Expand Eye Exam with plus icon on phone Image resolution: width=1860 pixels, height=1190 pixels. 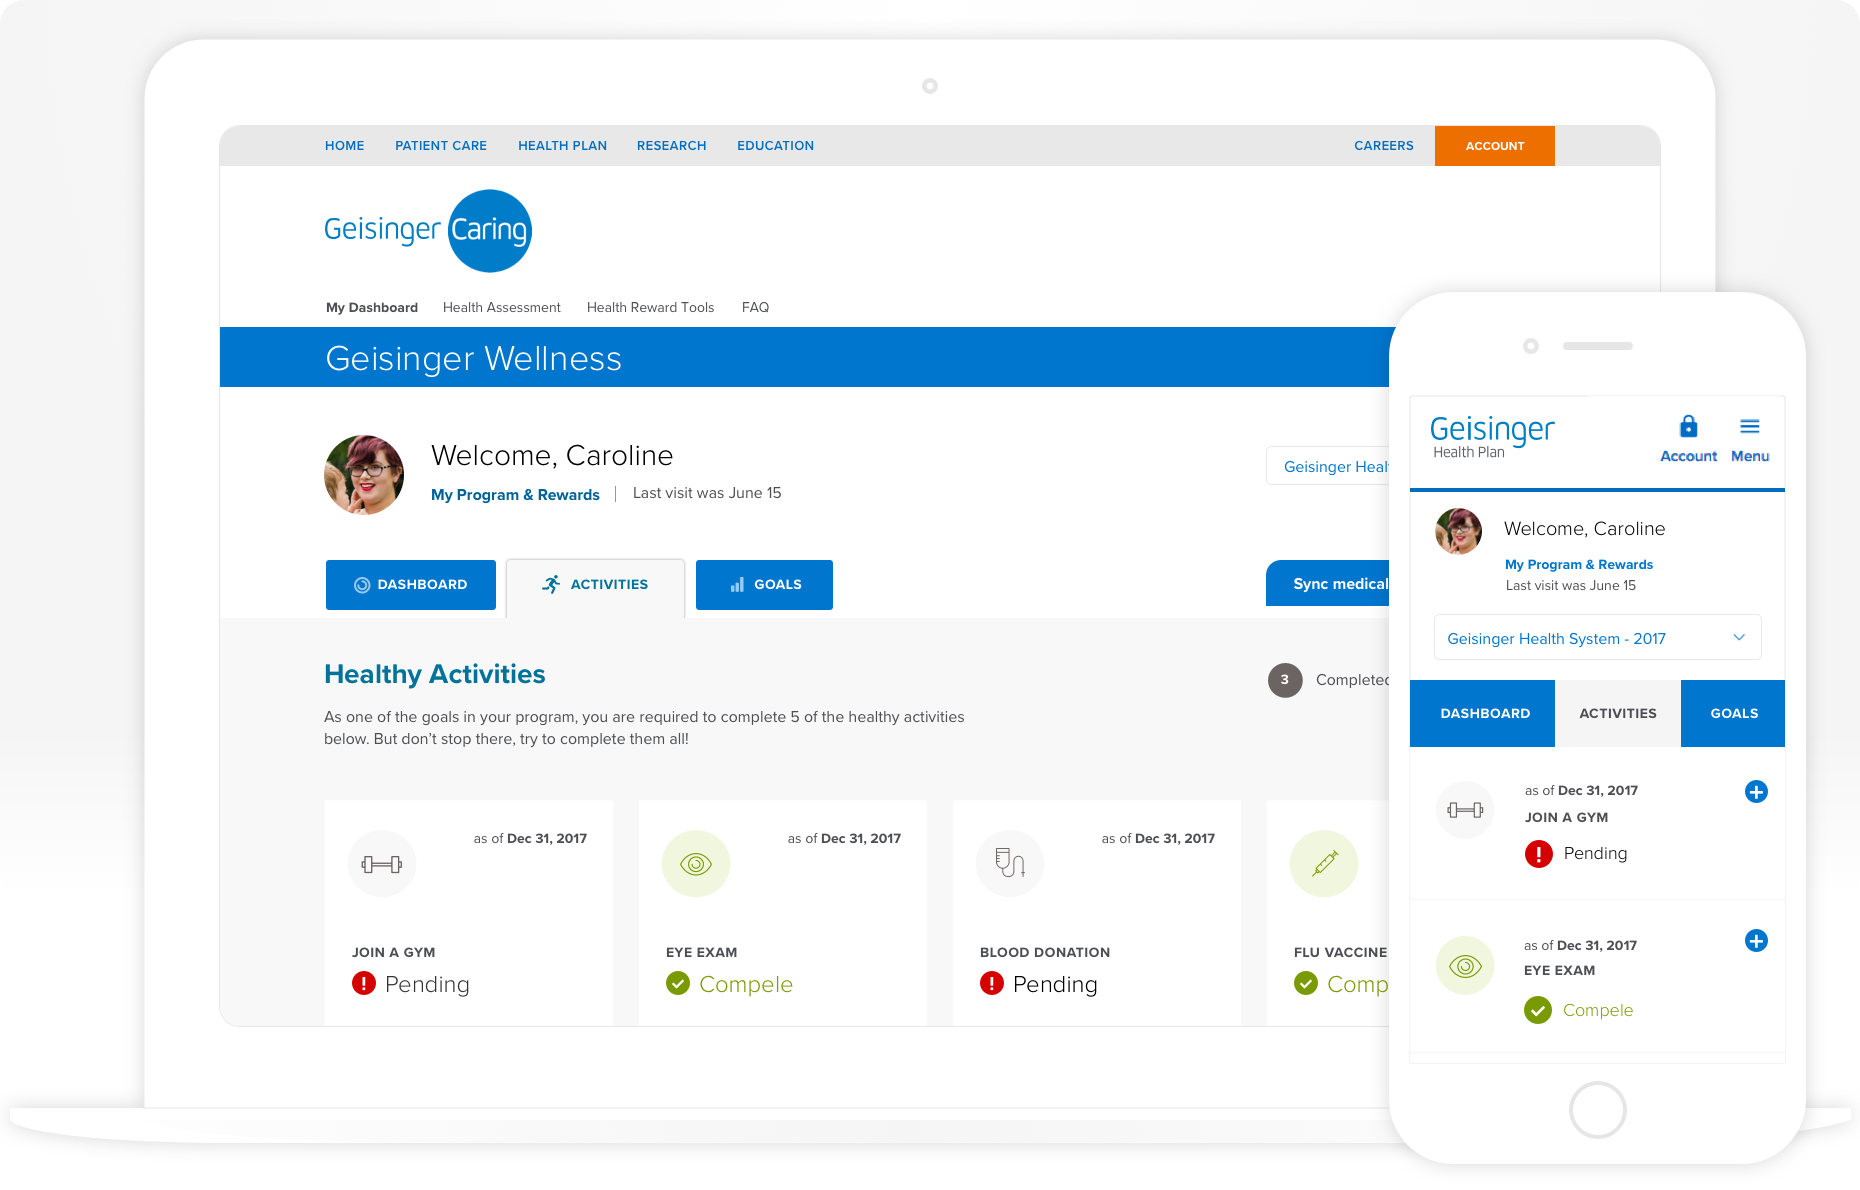click(x=1756, y=941)
